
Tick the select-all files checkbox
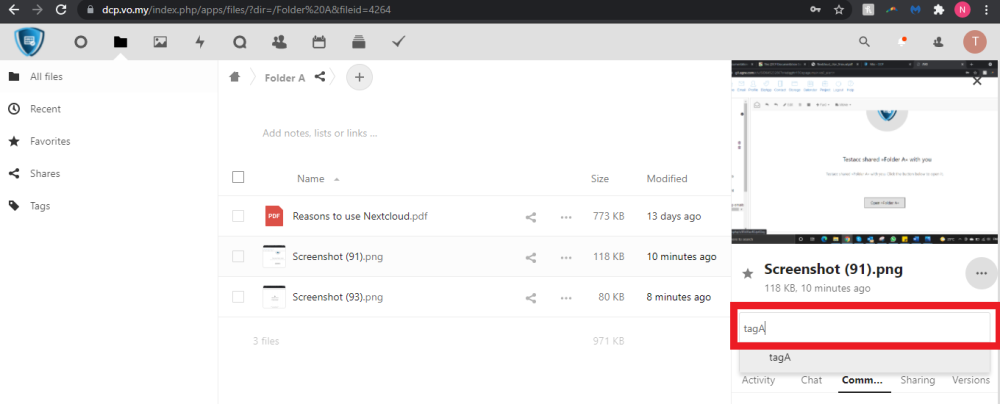pos(238,178)
